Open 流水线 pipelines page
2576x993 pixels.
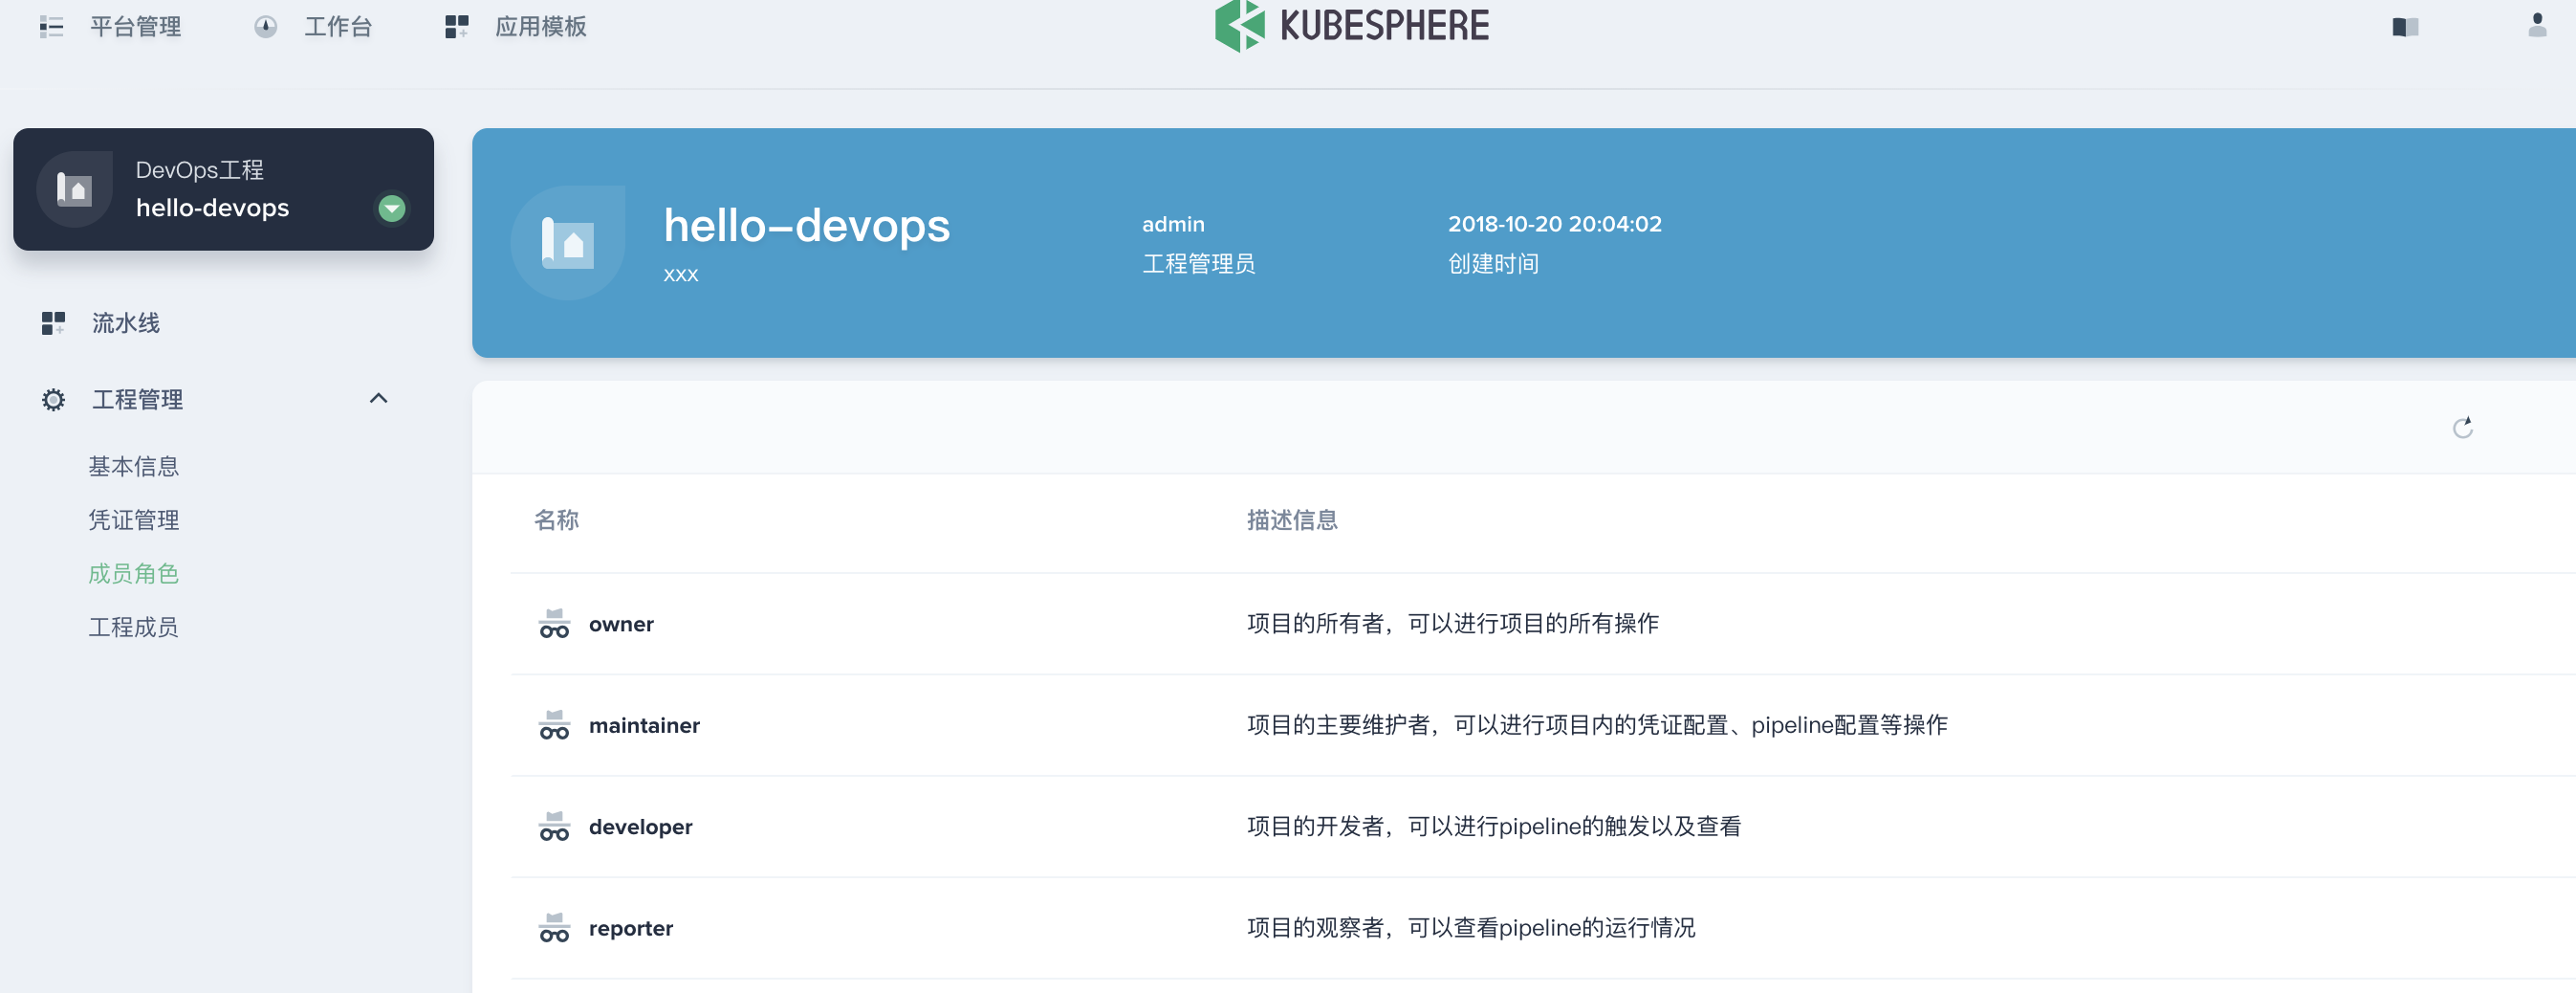(x=126, y=323)
